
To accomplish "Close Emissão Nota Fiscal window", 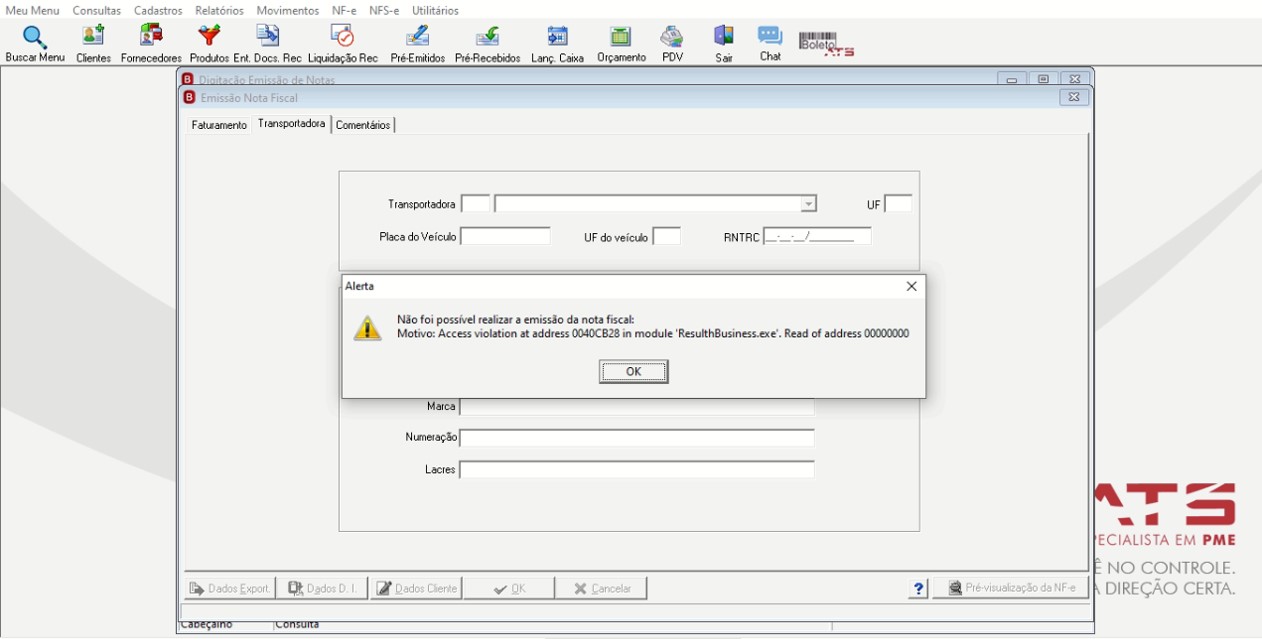I will (x=1073, y=97).
